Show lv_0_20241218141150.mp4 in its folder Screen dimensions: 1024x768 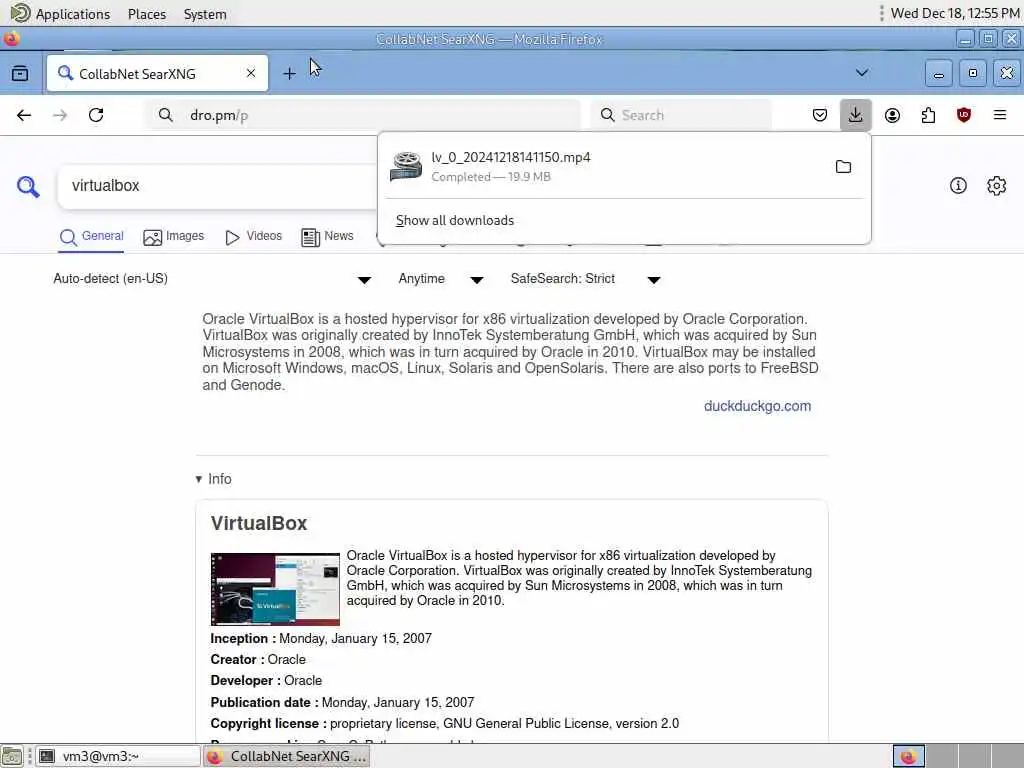coord(843,167)
